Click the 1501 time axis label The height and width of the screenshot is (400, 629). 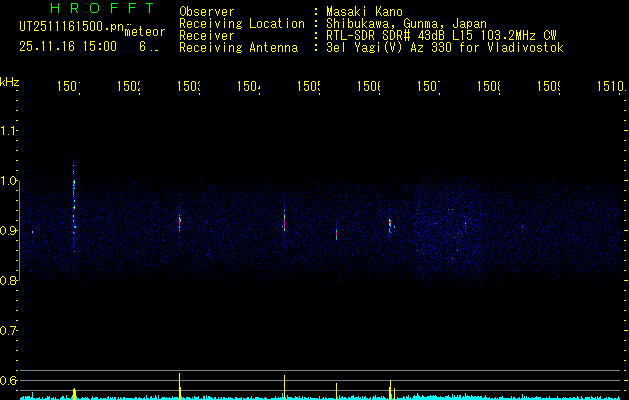(x=69, y=86)
